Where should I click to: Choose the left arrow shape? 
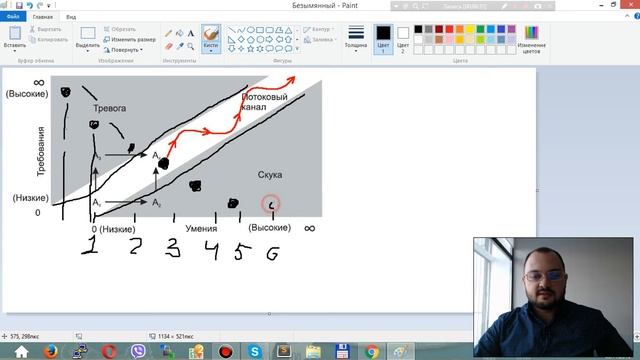pos(279,40)
